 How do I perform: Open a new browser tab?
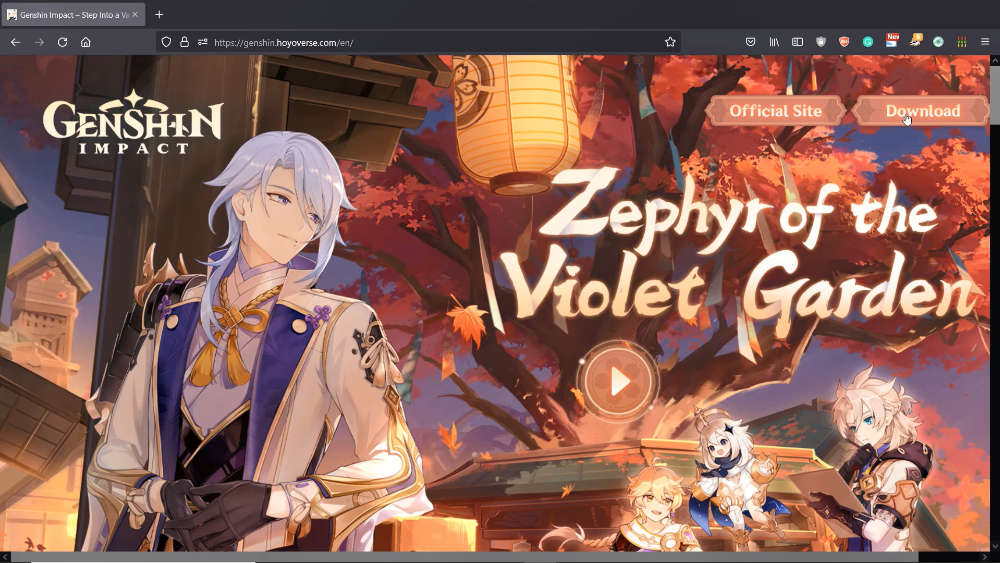click(159, 14)
